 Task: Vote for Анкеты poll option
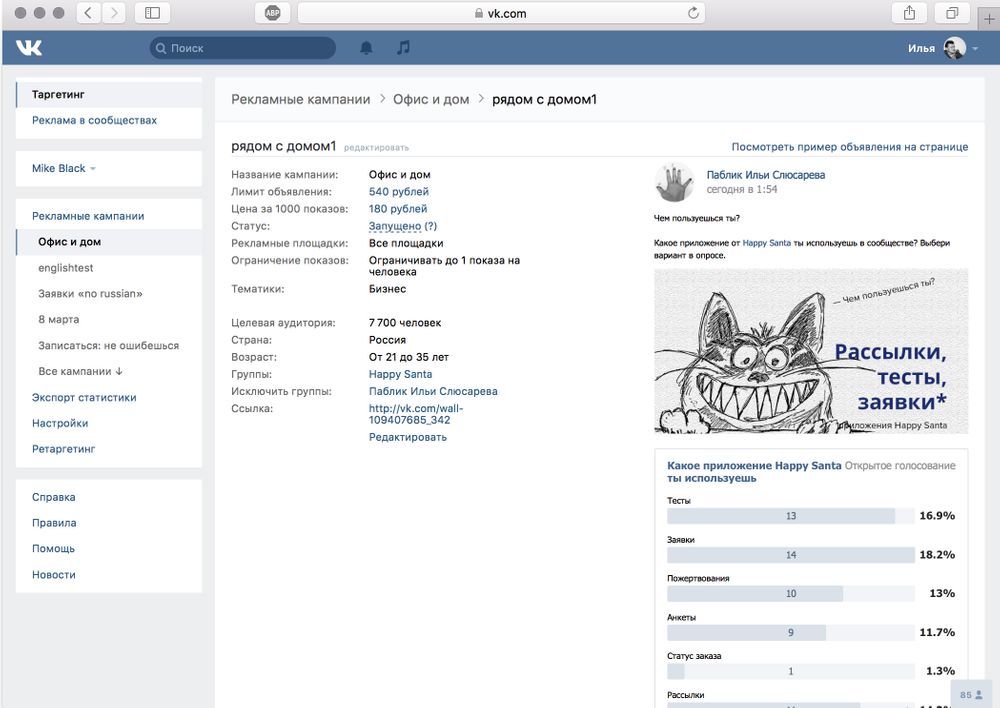[791, 632]
